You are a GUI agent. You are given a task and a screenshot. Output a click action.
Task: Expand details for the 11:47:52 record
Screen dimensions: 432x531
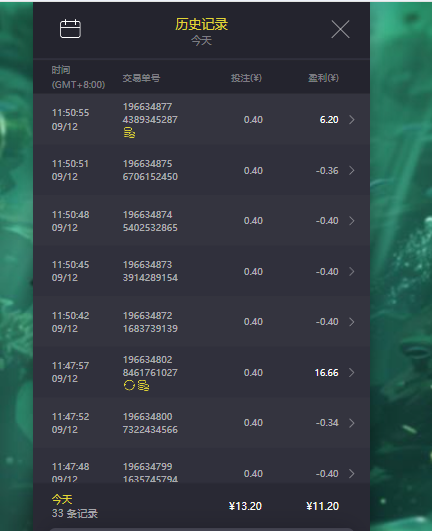coord(352,423)
